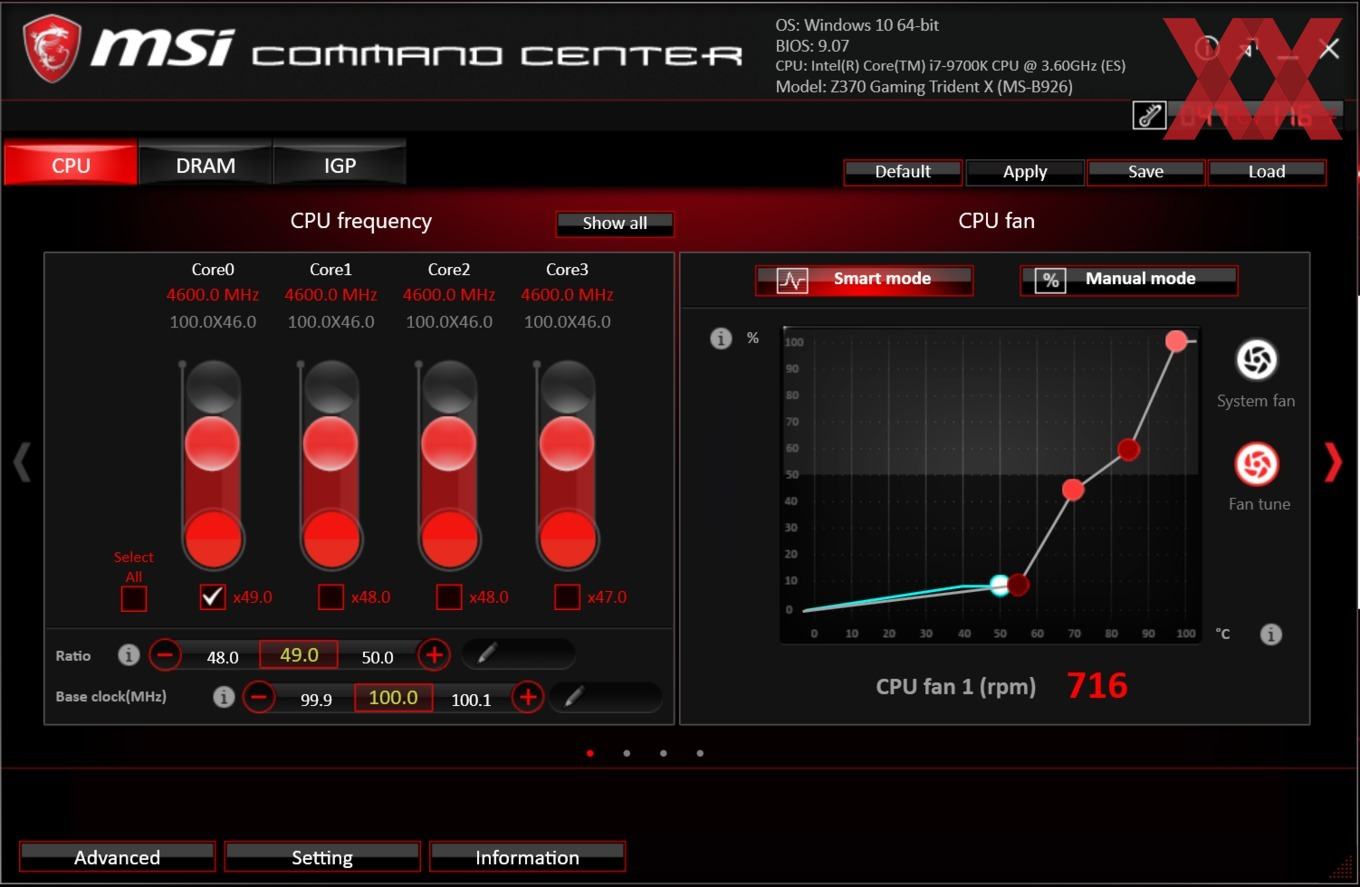Increase Ratio with plus button
Image resolution: width=1360 pixels, height=887 pixels.
point(433,655)
